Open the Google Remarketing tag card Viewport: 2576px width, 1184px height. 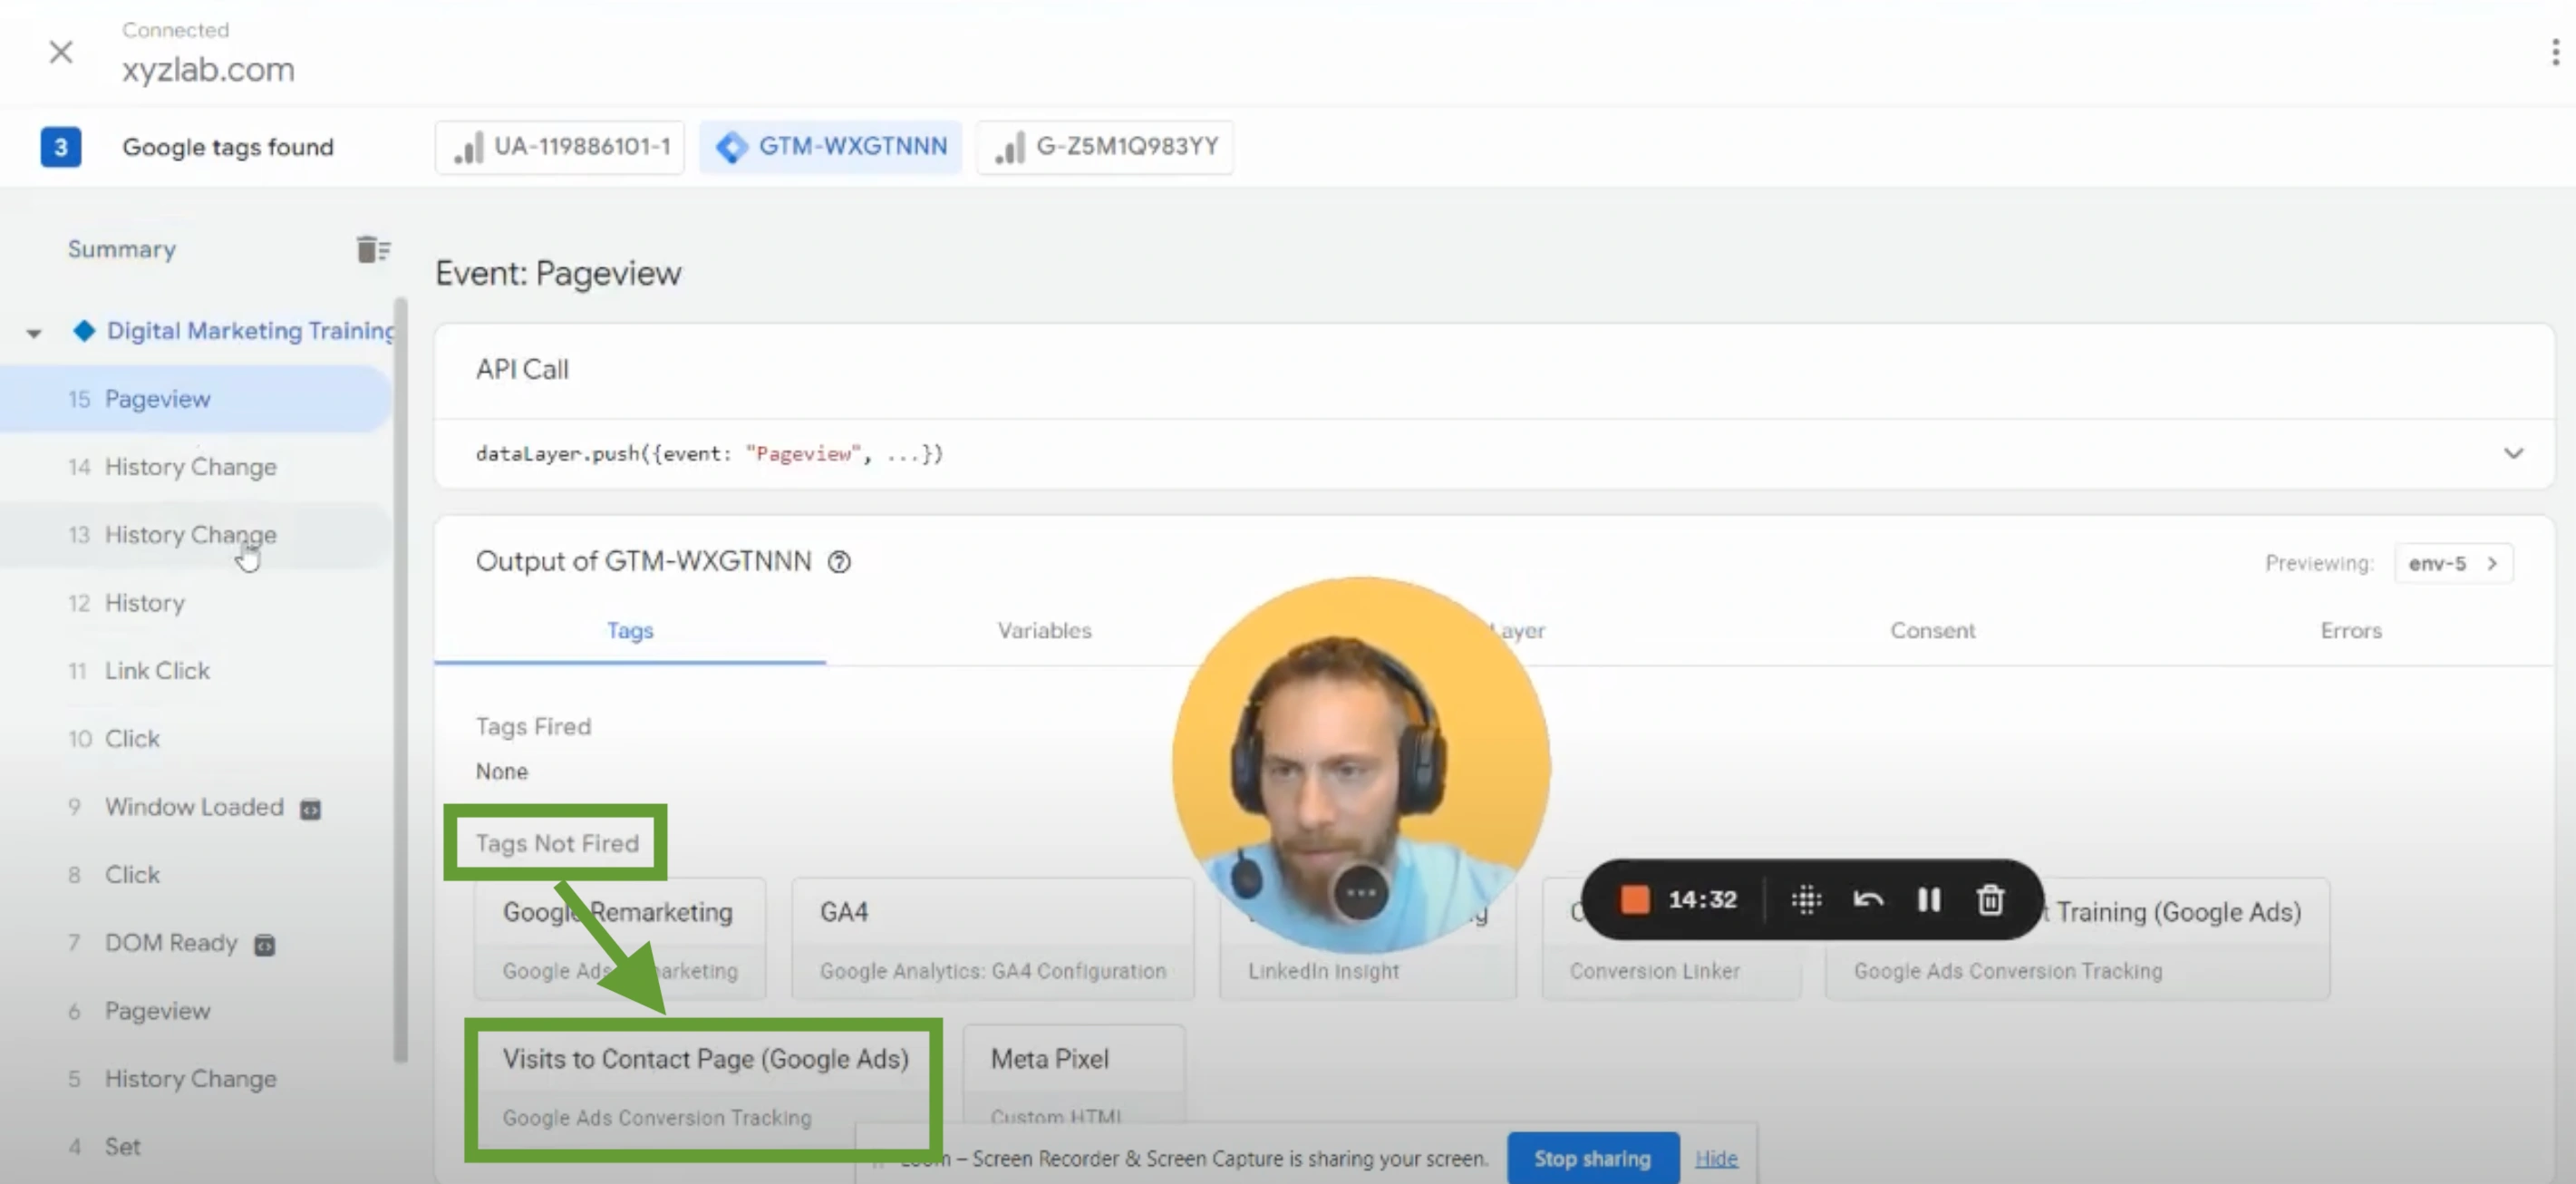pyautogui.click(x=620, y=940)
